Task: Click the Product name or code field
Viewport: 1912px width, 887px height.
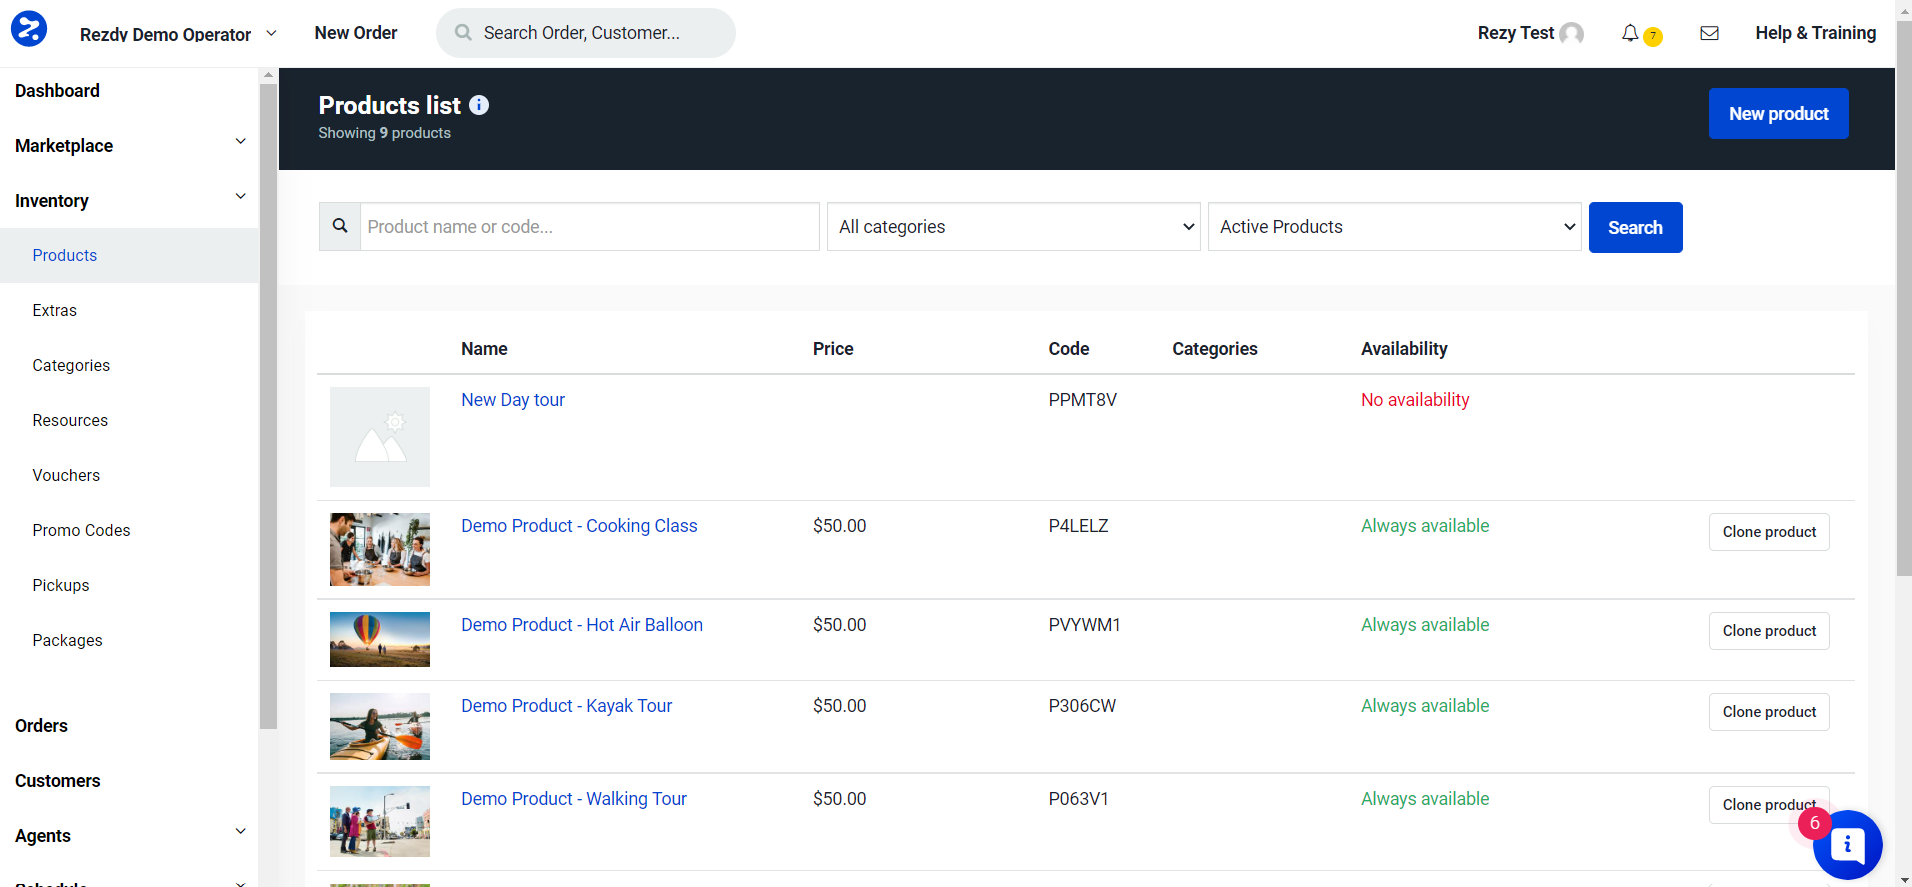Action: click(x=589, y=227)
